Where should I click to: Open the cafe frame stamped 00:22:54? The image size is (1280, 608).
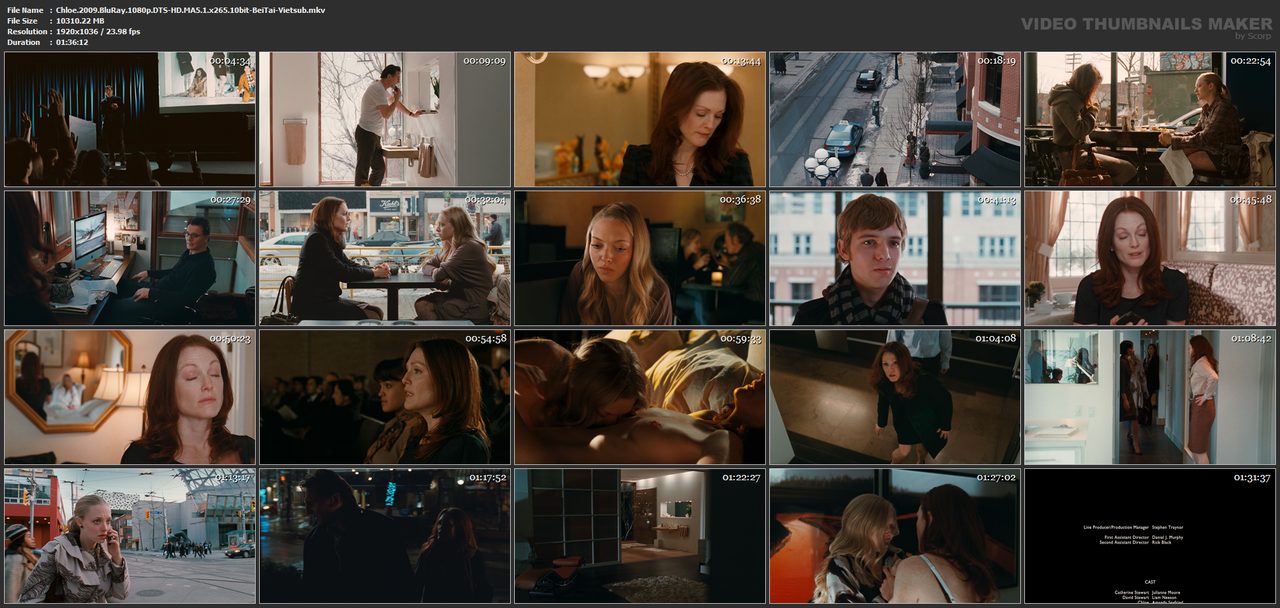click(x=1150, y=120)
